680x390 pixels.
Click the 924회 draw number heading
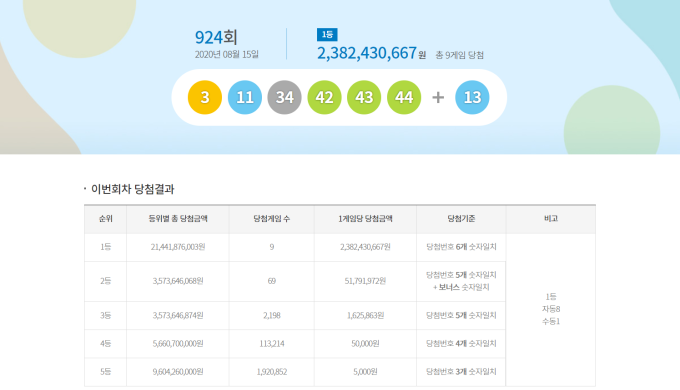[216, 37]
